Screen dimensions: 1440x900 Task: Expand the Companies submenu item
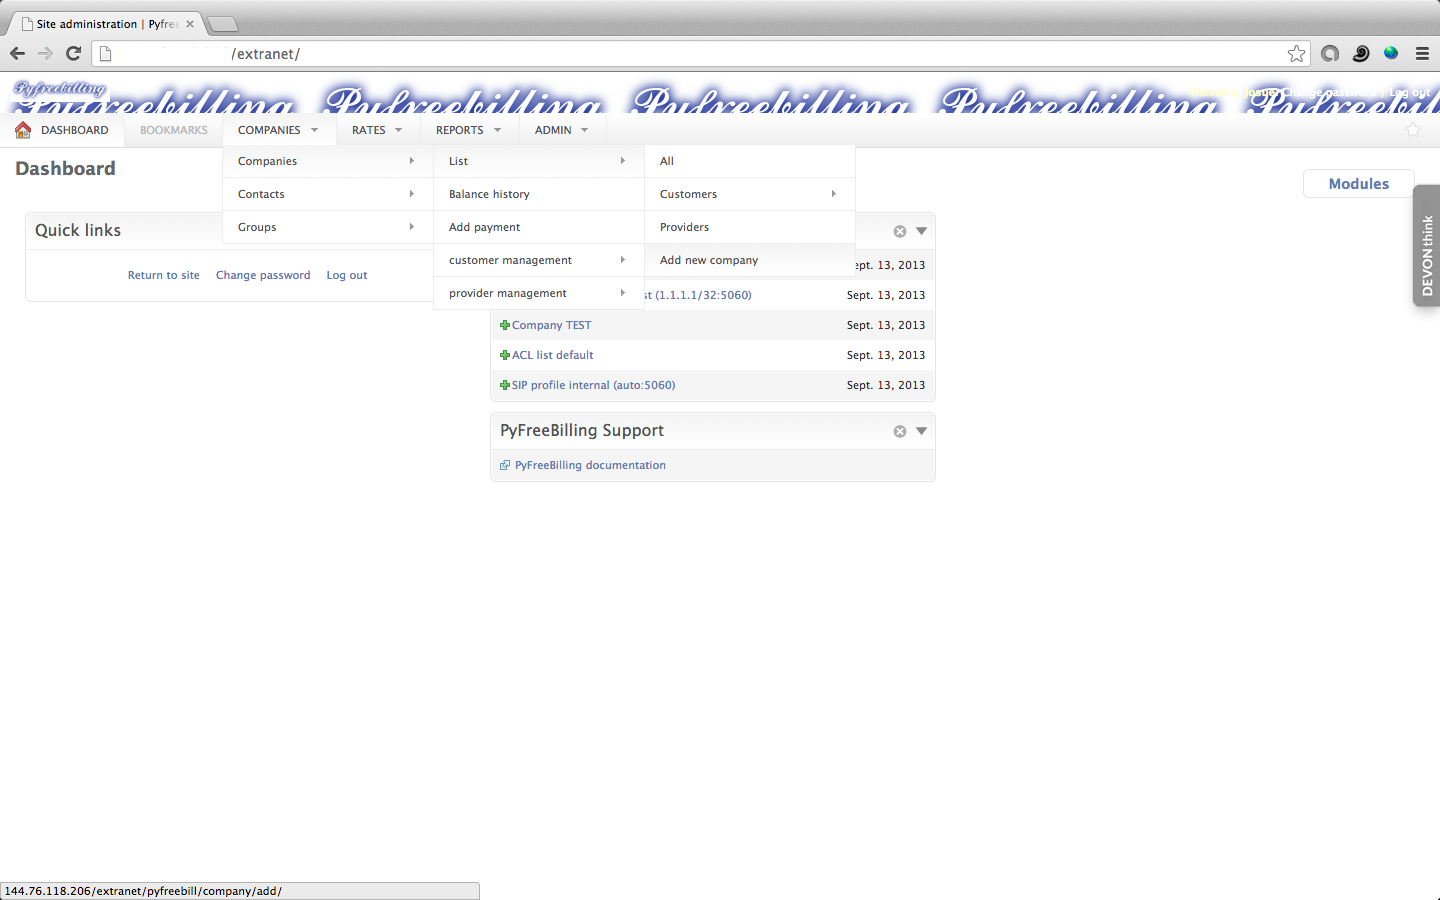[x=327, y=161]
